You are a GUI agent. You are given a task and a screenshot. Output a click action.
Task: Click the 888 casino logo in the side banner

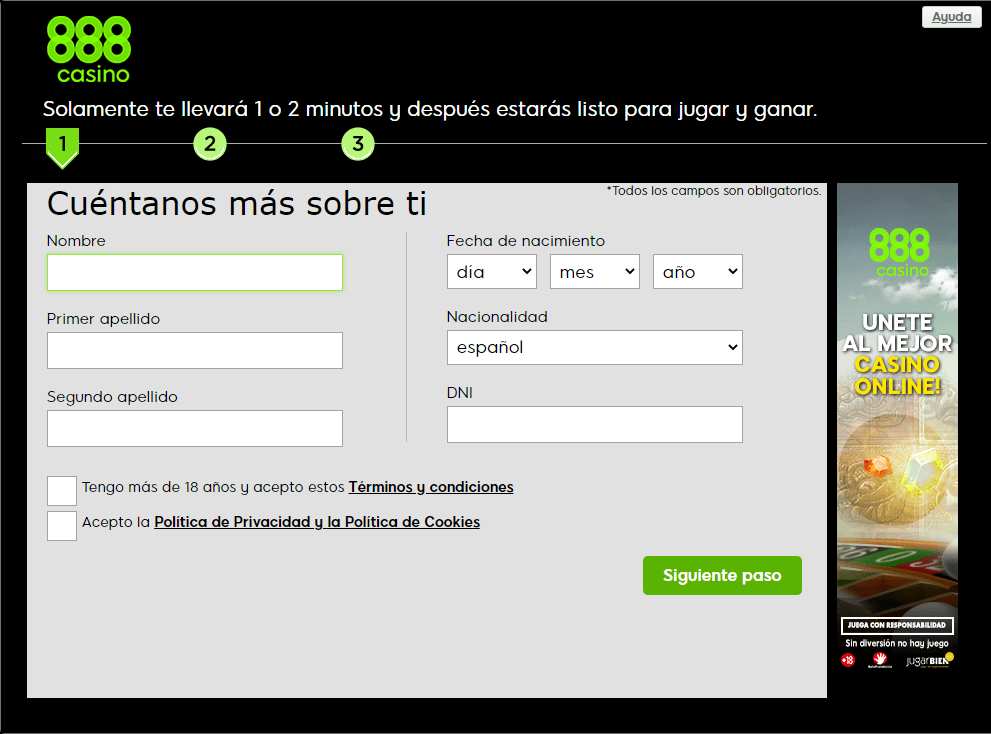(900, 253)
